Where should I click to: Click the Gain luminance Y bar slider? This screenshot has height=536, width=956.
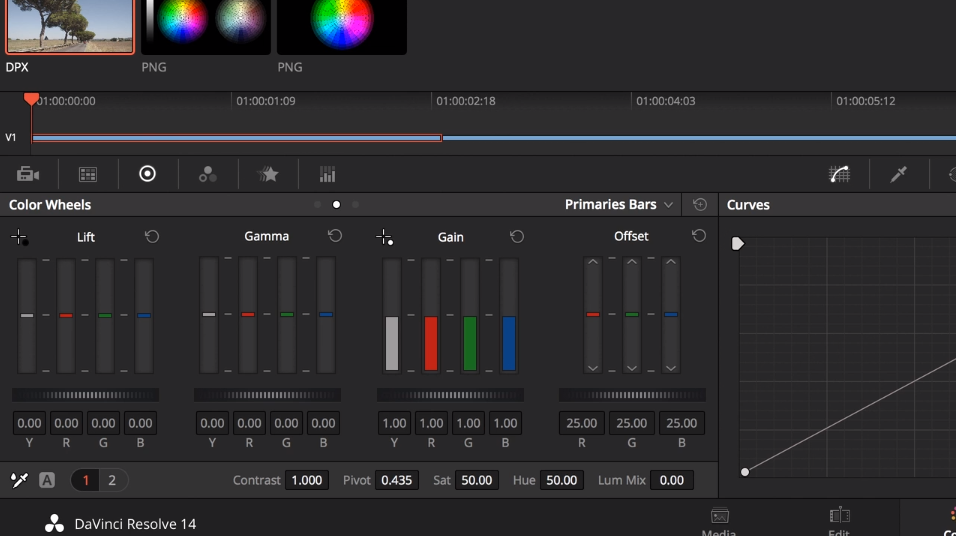392,315
